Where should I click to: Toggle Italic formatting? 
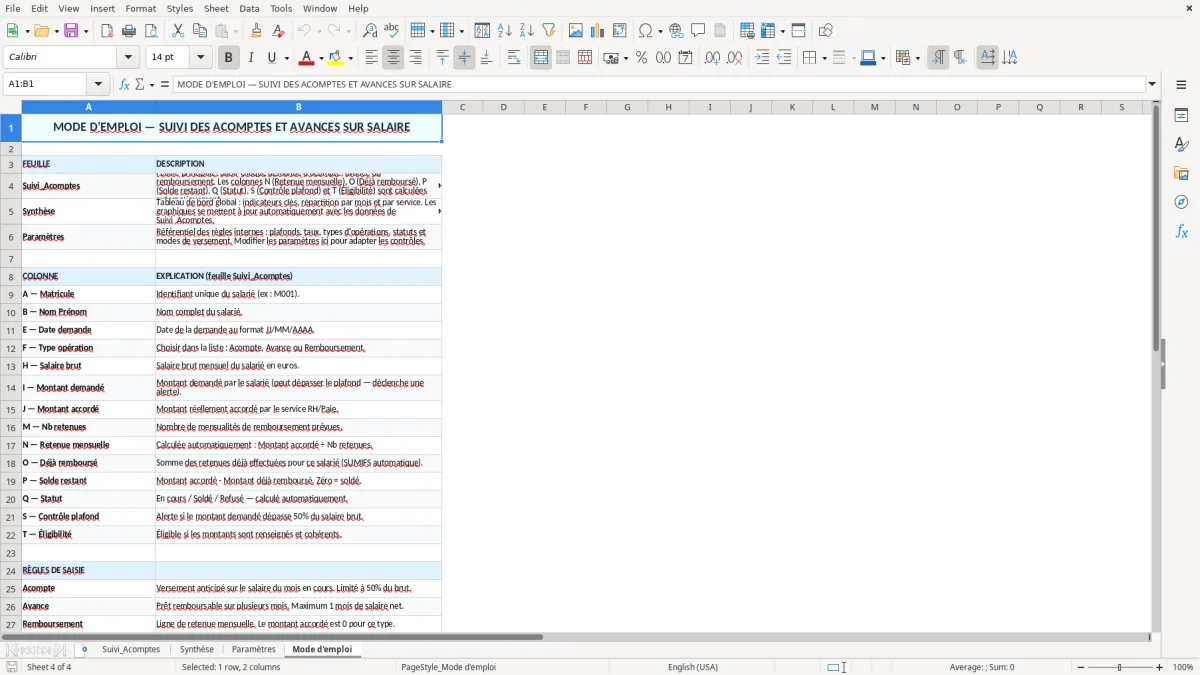[x=251, y=58]
